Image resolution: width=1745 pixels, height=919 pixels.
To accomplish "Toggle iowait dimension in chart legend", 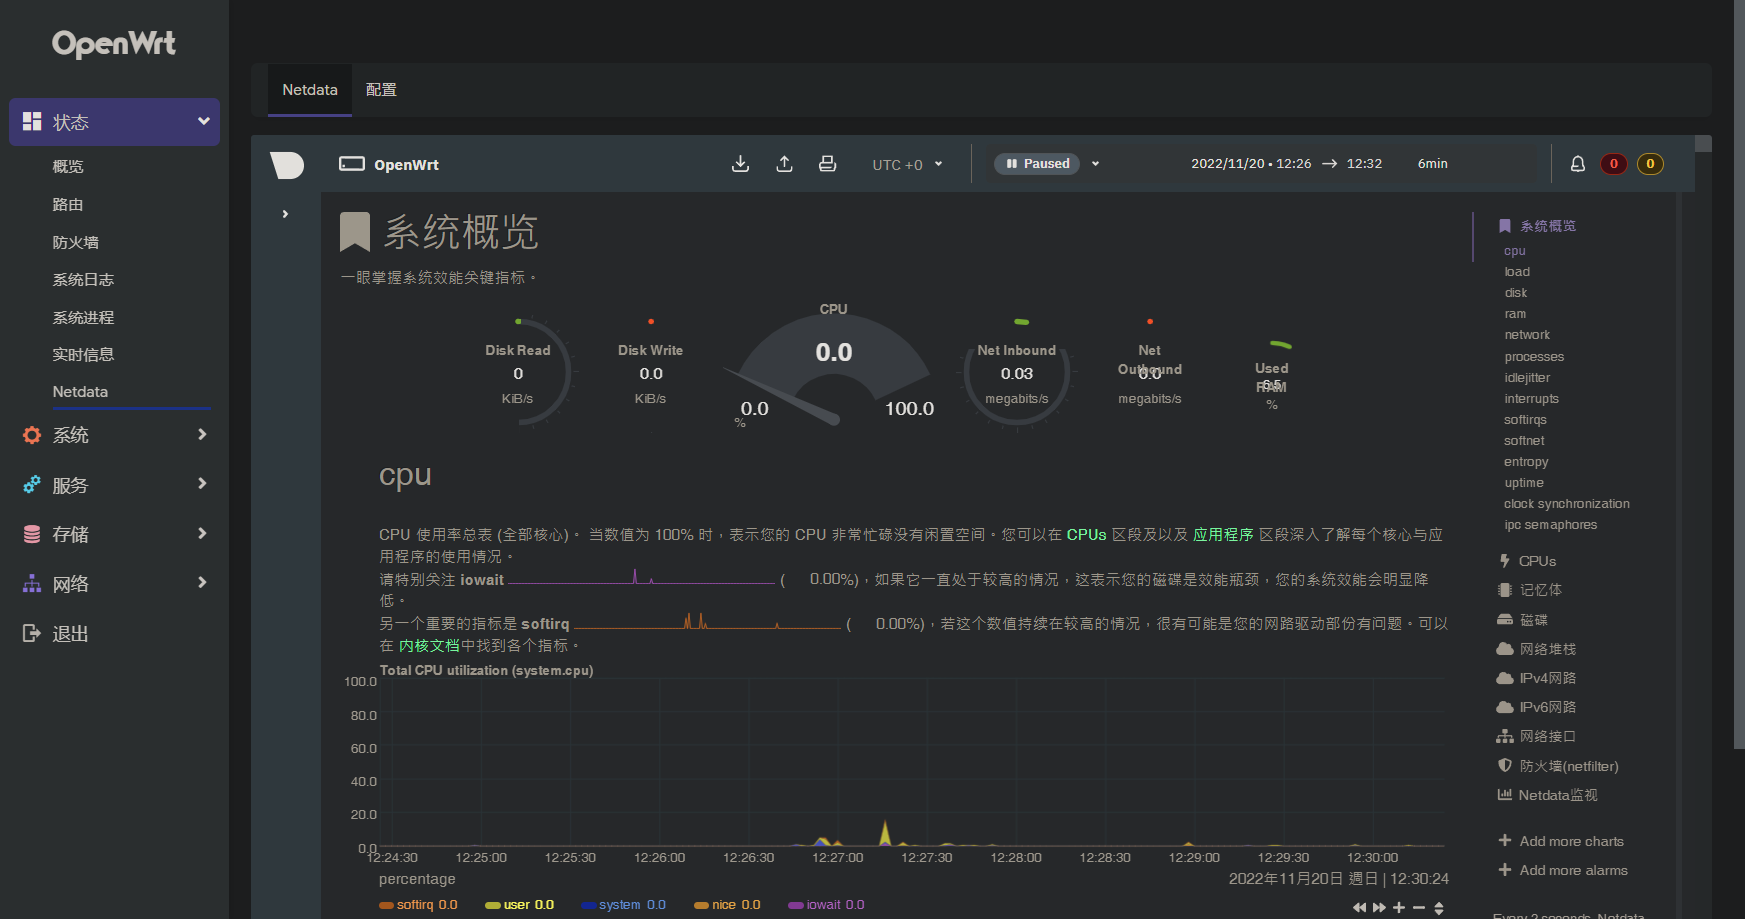I will coord(826,905).
